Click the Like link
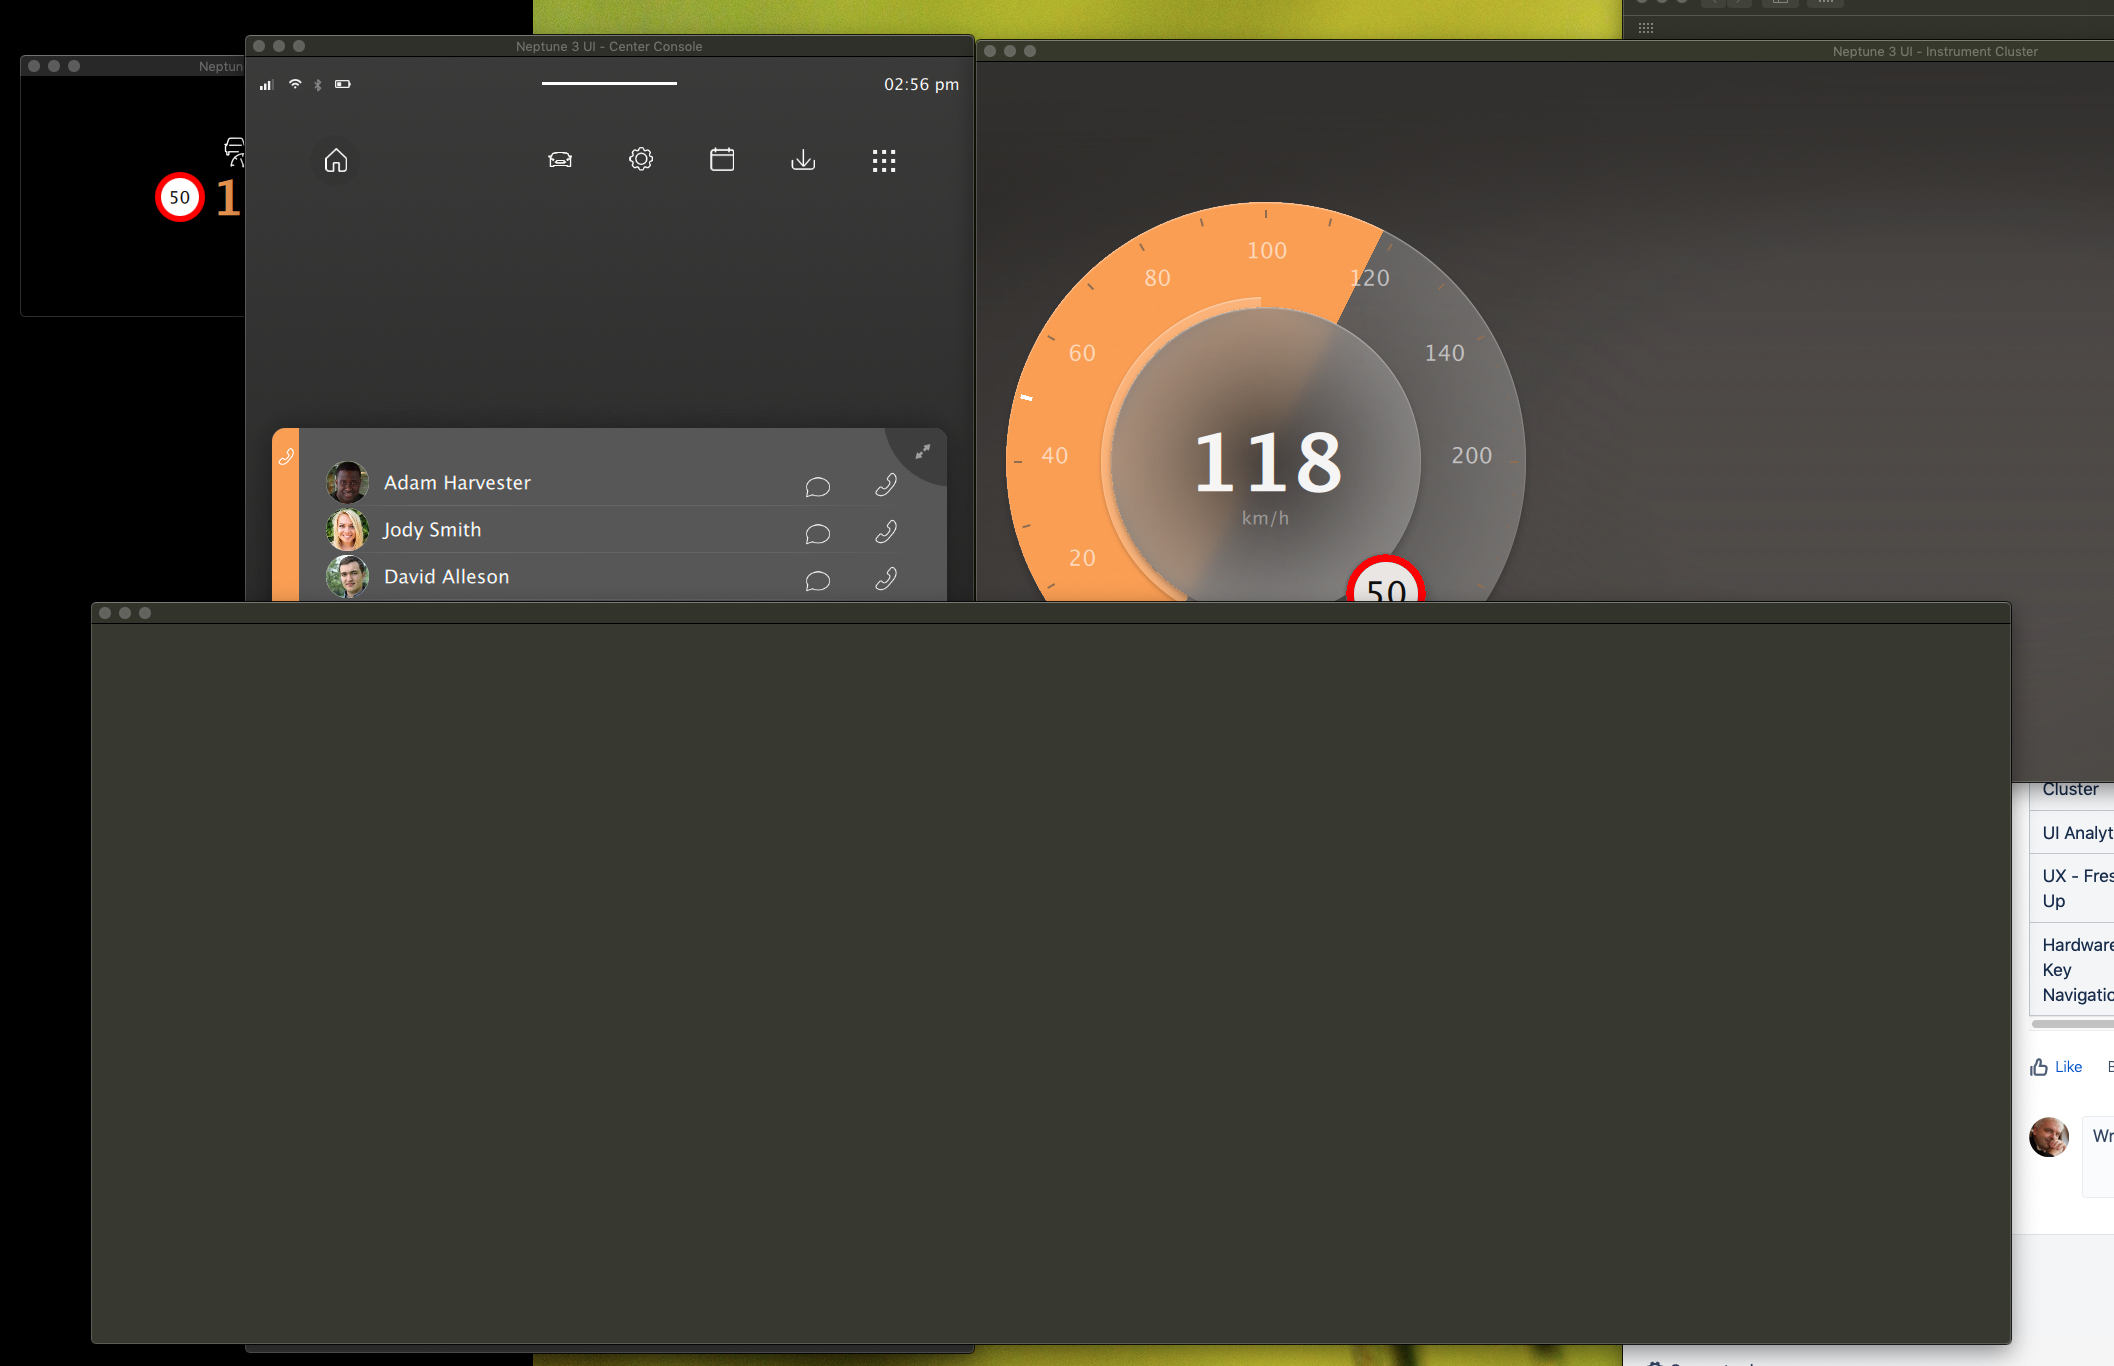 click(2067, 1067)
